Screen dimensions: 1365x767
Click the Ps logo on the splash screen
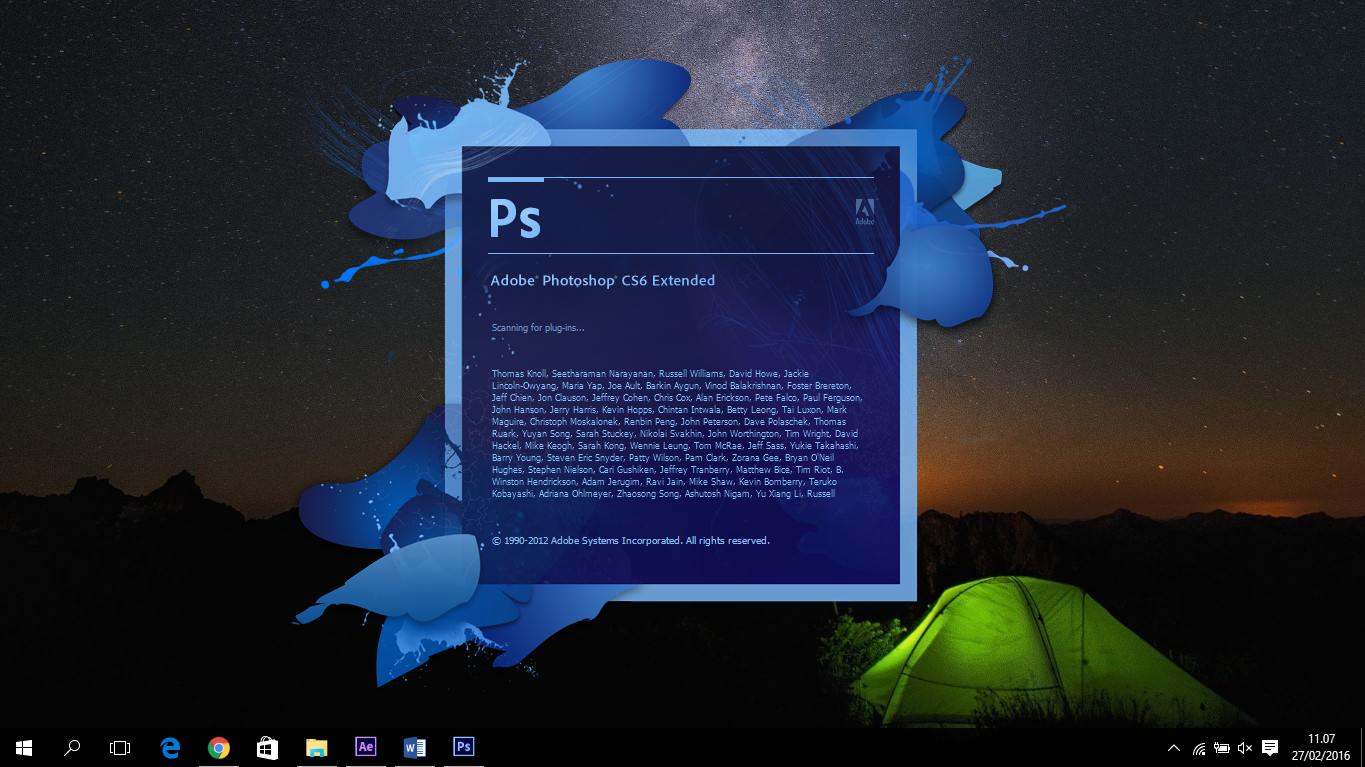point(515,219)
